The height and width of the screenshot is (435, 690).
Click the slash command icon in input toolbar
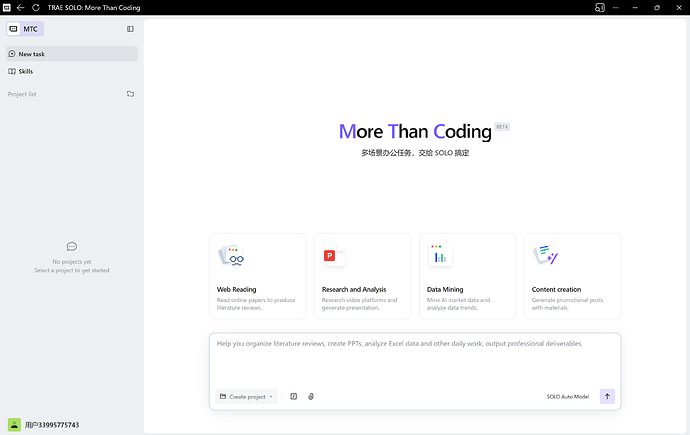coord(294,396)
